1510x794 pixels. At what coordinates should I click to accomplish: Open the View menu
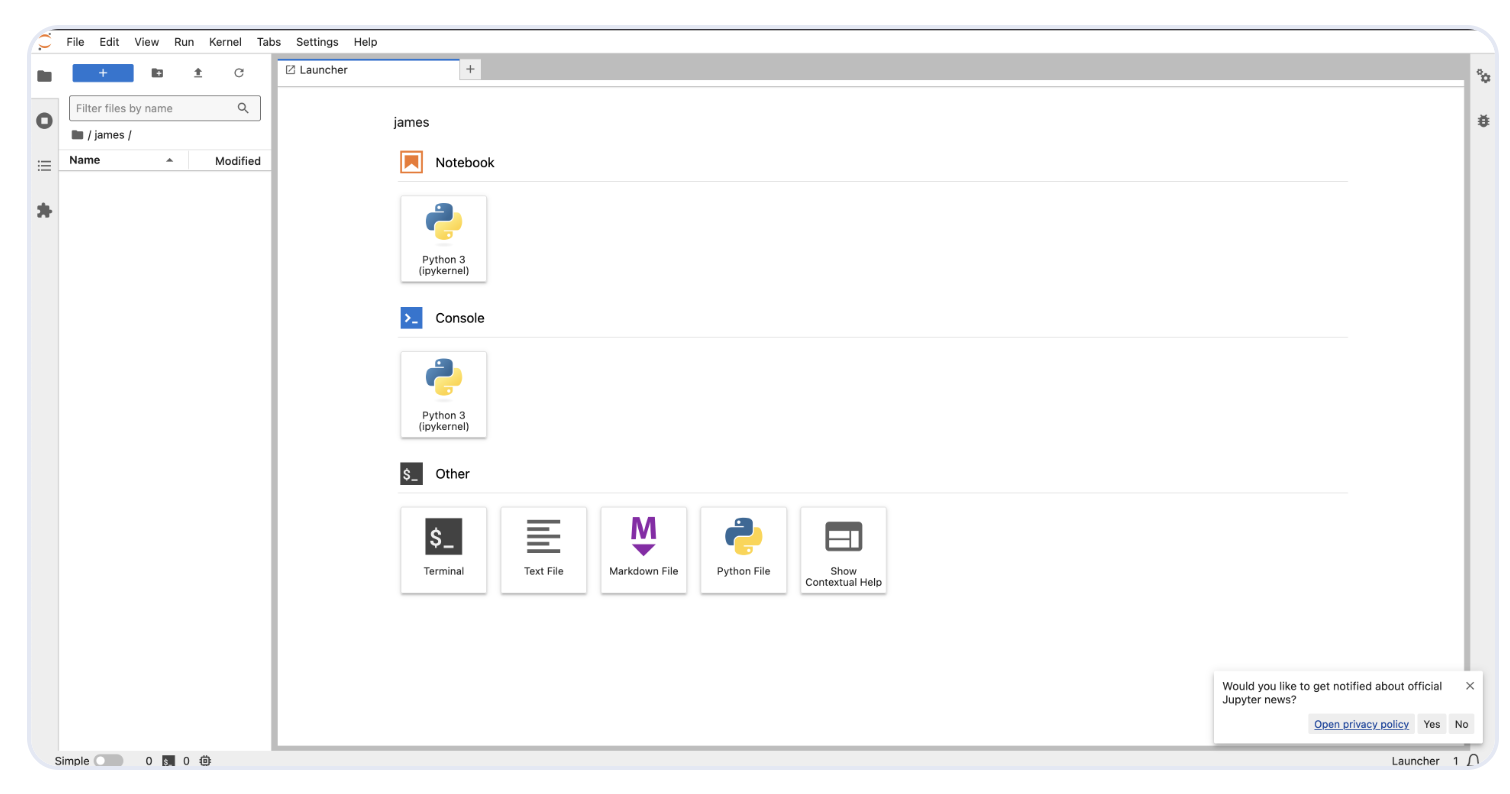[147, 42]
